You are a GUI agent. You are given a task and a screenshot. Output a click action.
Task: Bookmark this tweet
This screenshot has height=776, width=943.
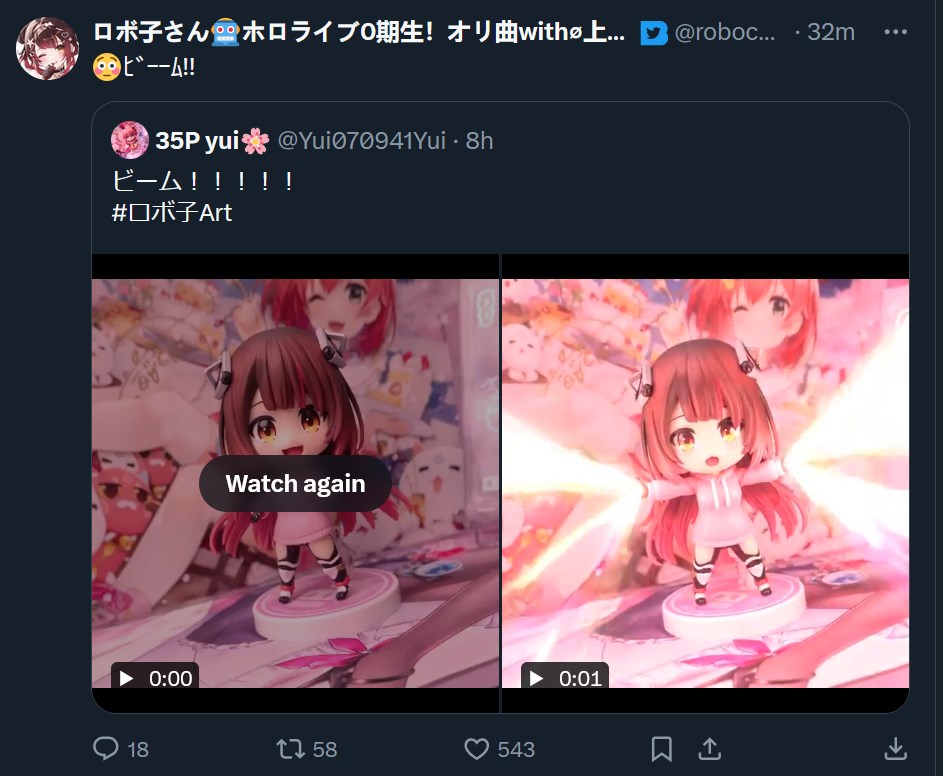pyautogui.click(x=662, y=749)
